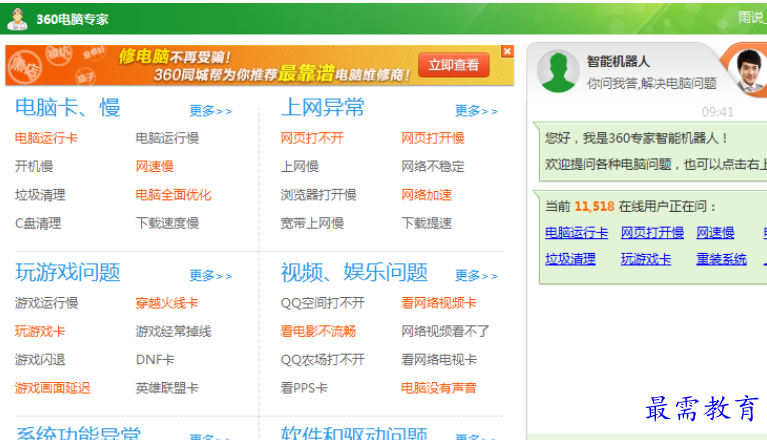Open the 玩游戏问题 category heading

68,272
